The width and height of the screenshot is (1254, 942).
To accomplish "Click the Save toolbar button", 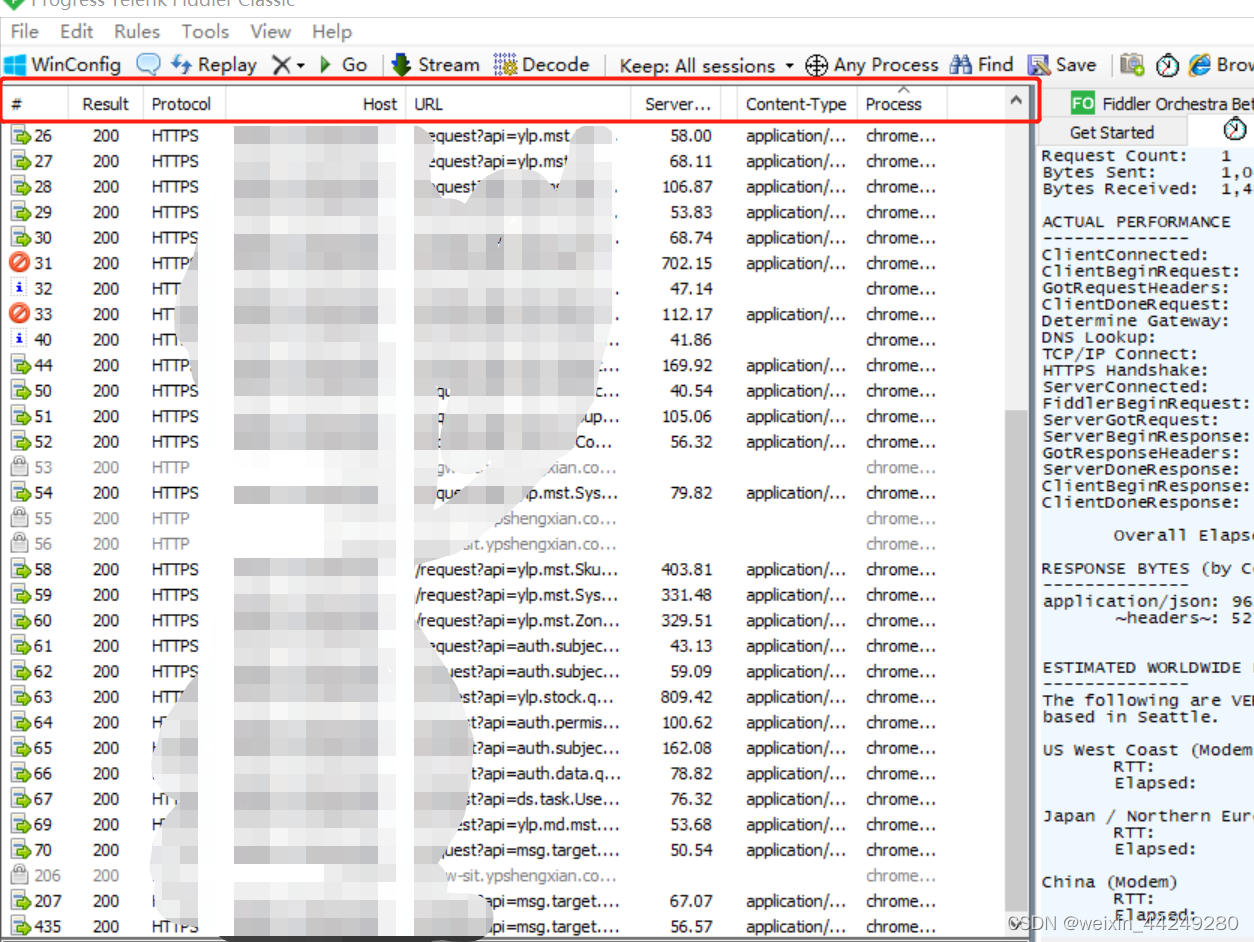I will coord(1062,65).
